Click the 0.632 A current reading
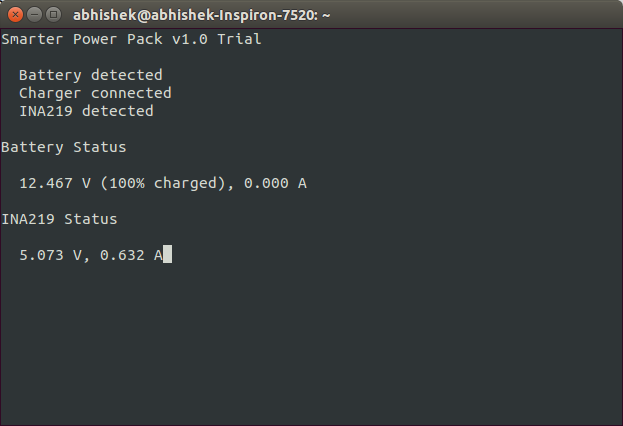Screen dimensions: 623x426 click(131, 255)
